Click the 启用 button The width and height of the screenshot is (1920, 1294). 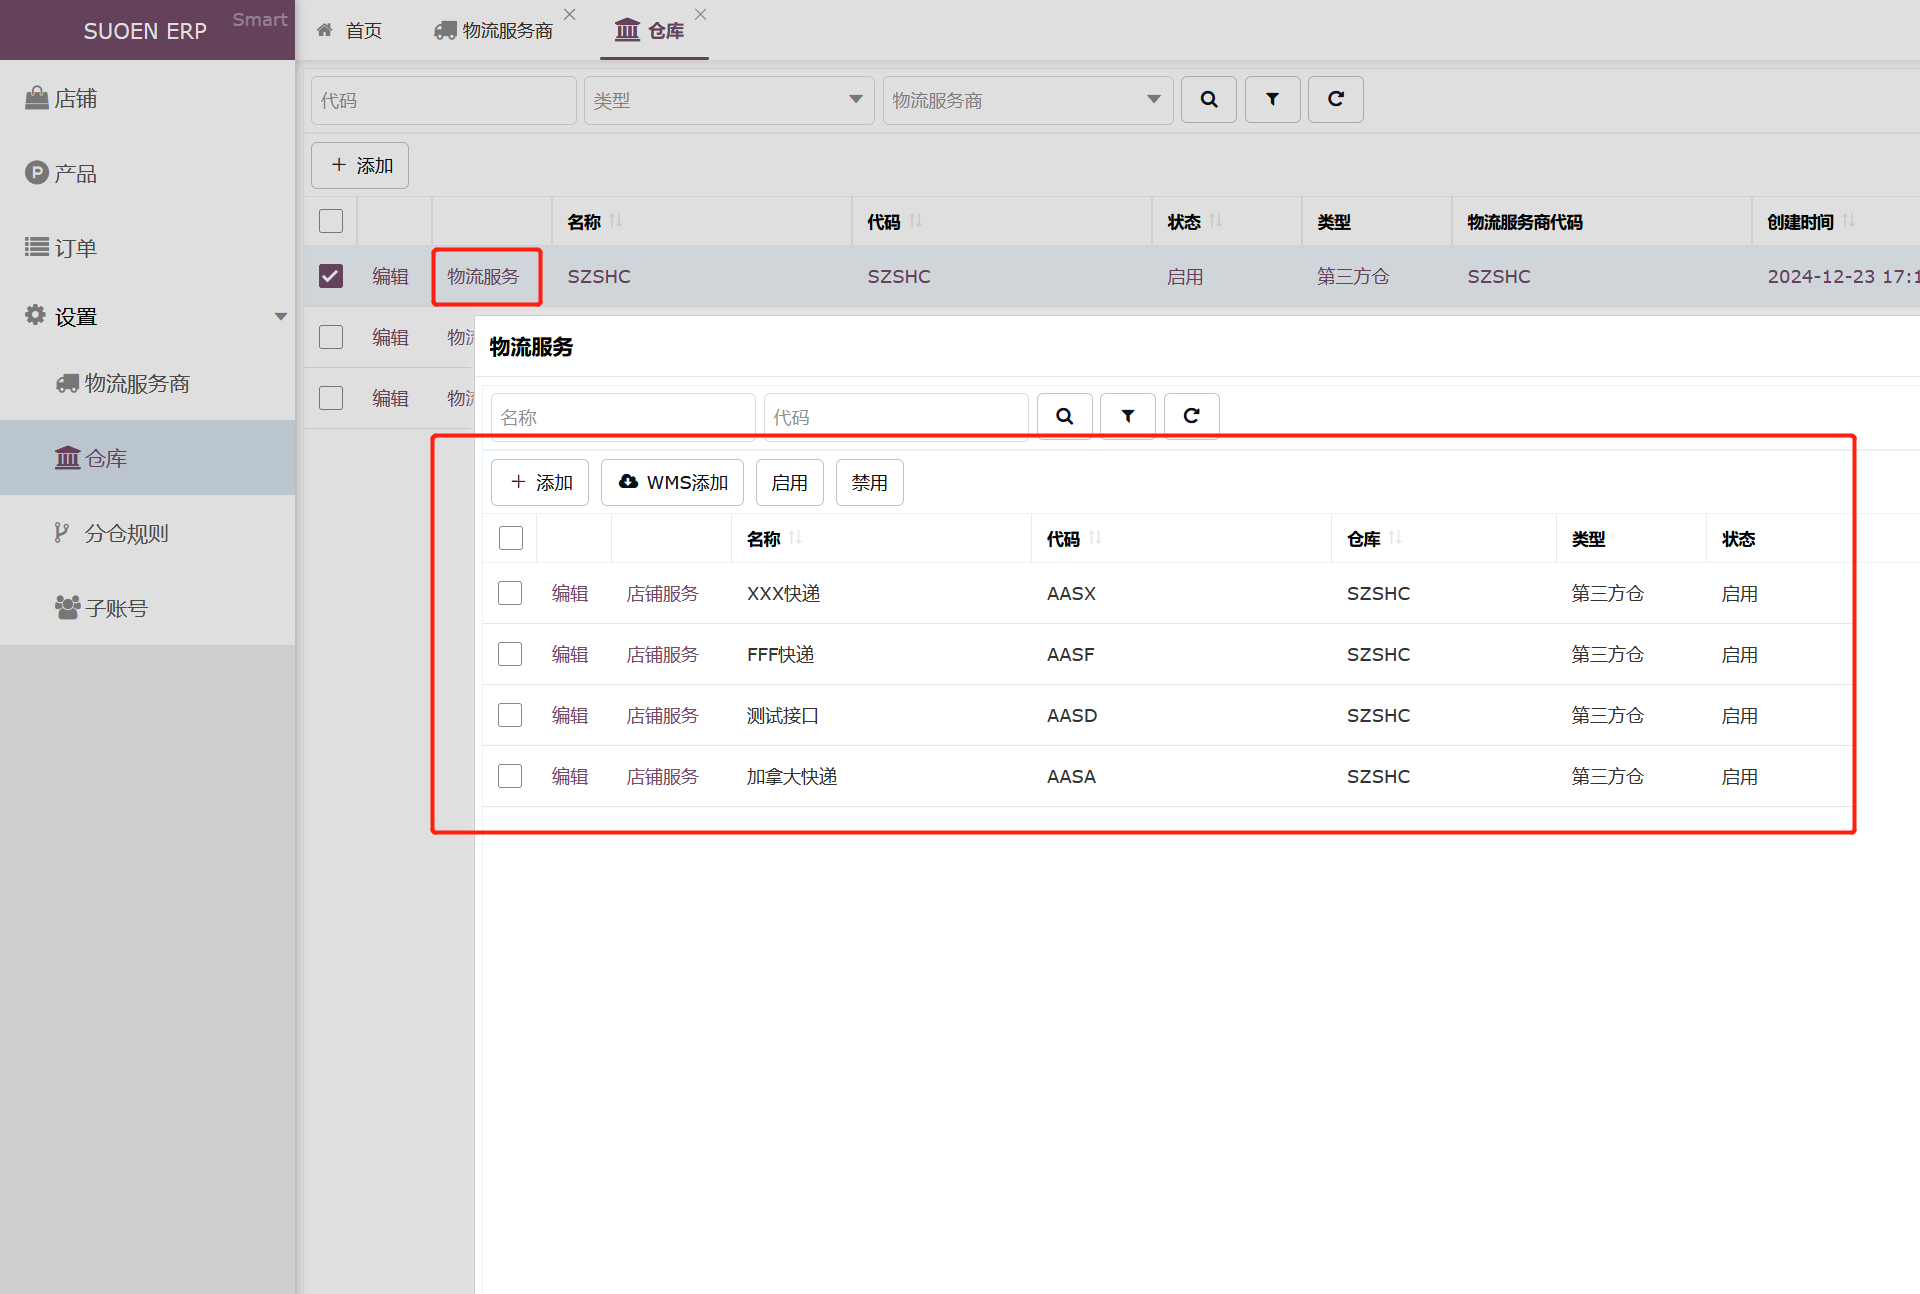point(790,482)
